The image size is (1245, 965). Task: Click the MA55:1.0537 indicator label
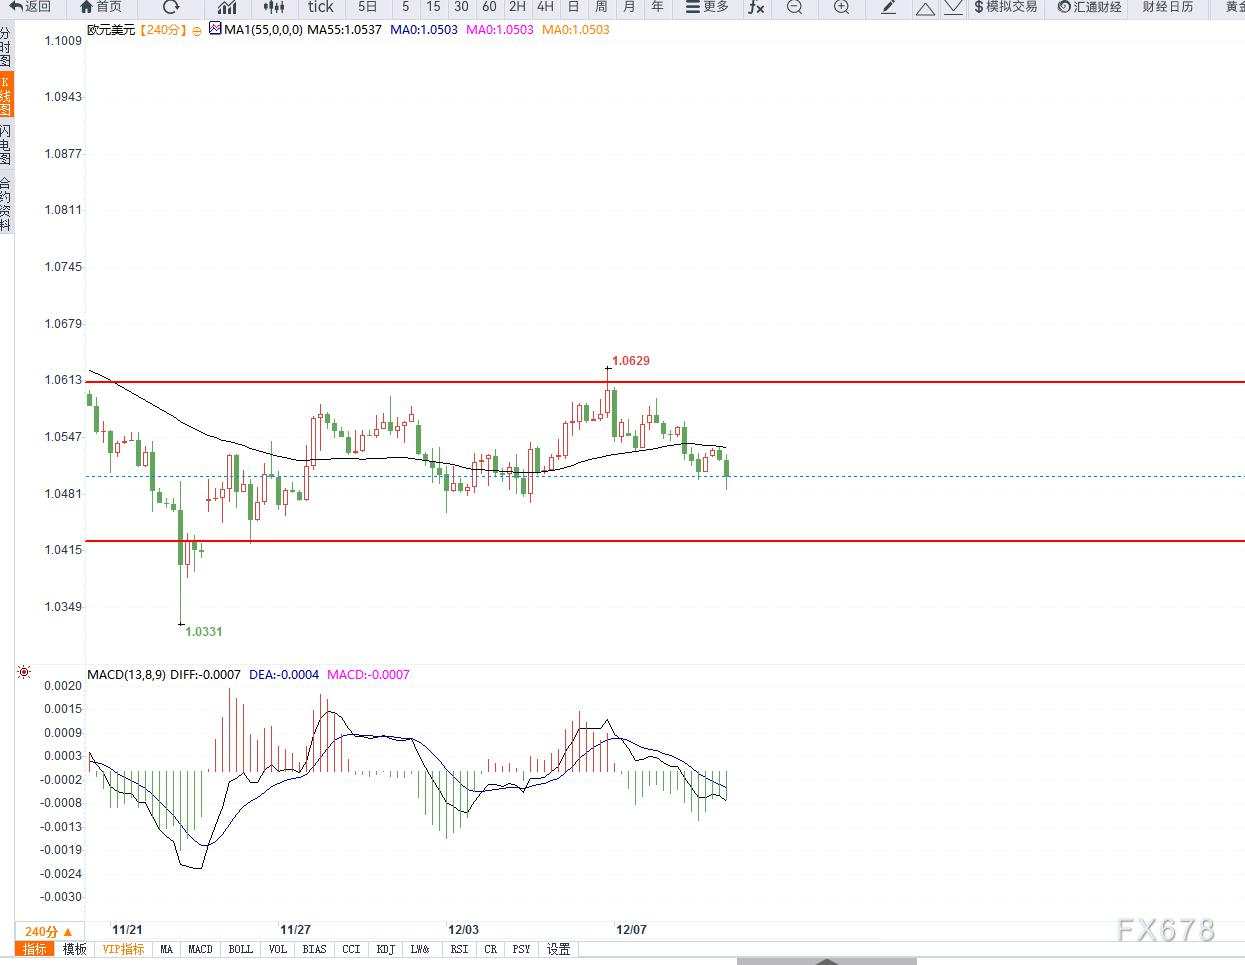344,30
